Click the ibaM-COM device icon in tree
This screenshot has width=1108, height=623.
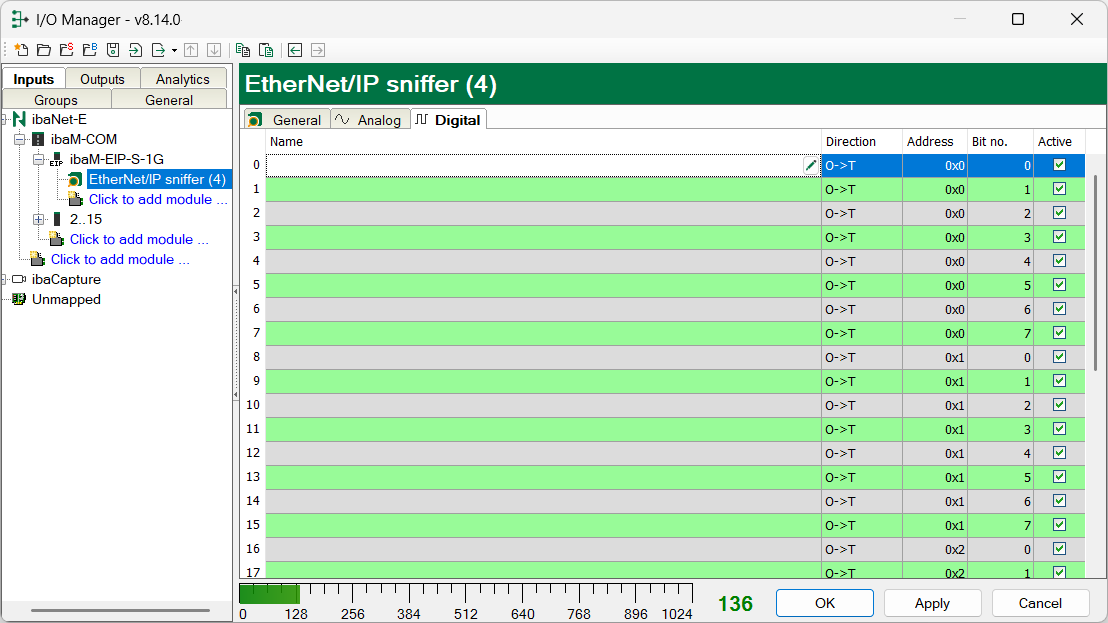[x=38, y=139]
